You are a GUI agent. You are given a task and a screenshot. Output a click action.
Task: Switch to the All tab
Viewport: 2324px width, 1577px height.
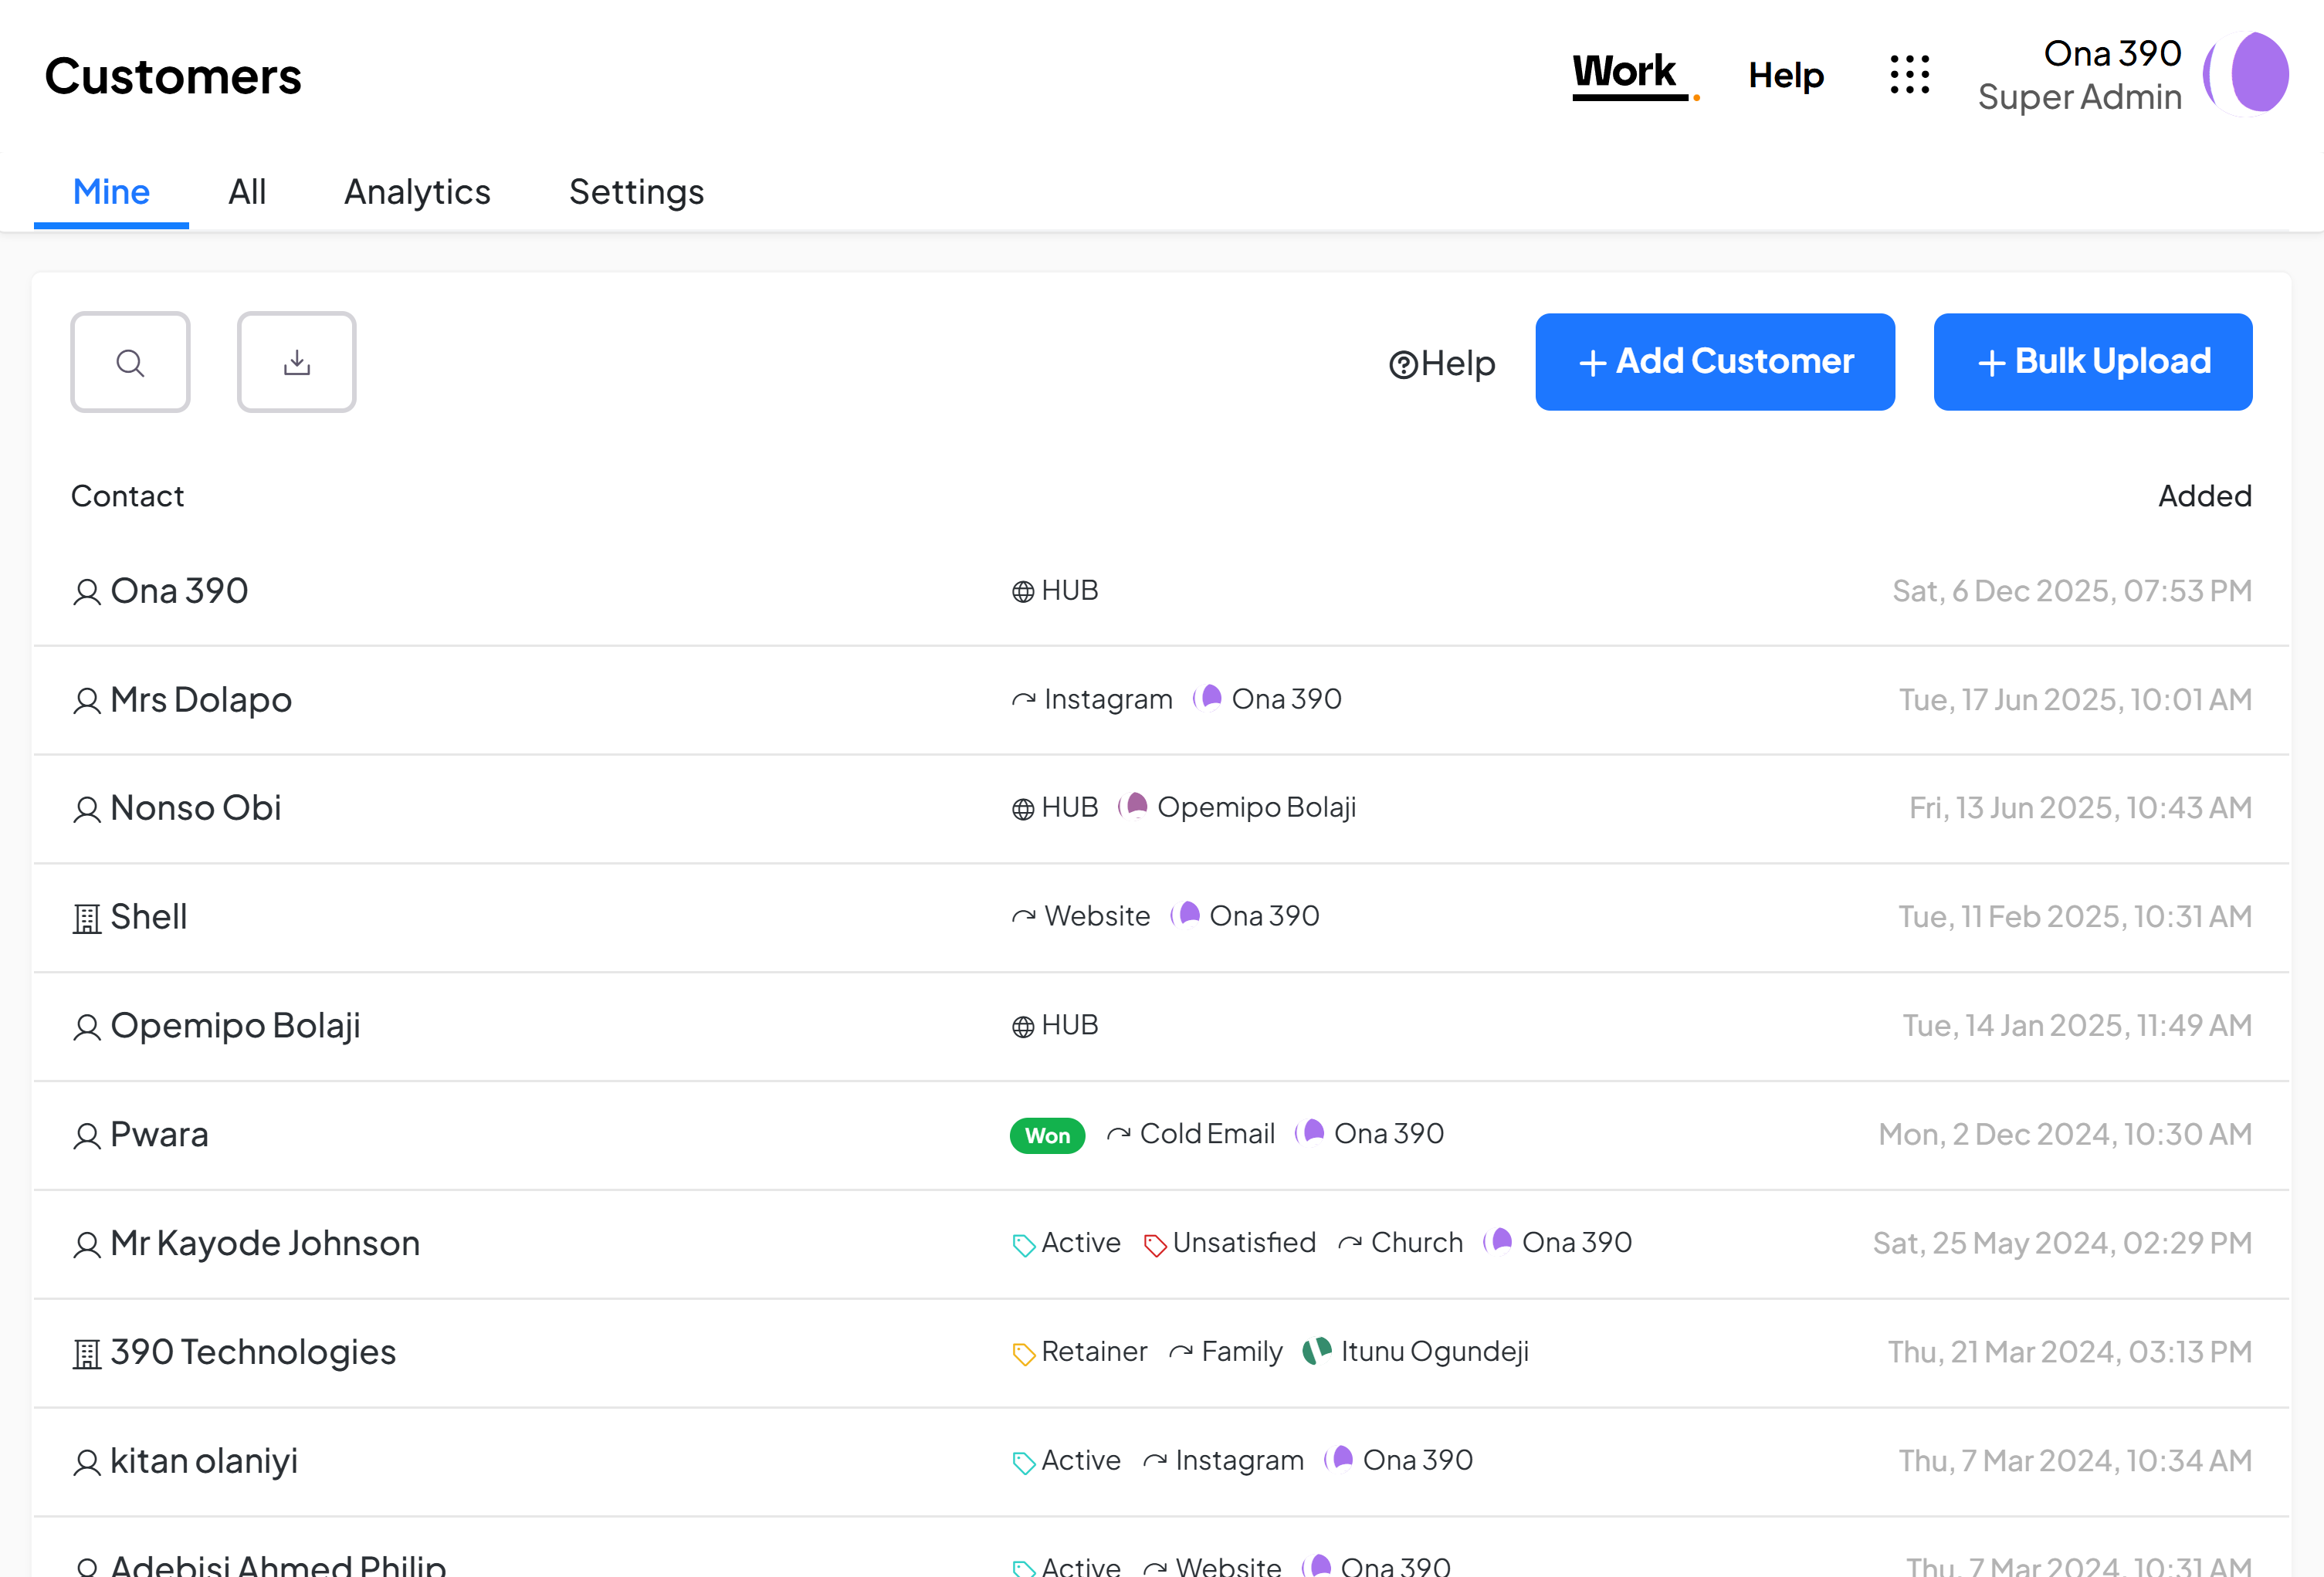click(x=247, y=191)
